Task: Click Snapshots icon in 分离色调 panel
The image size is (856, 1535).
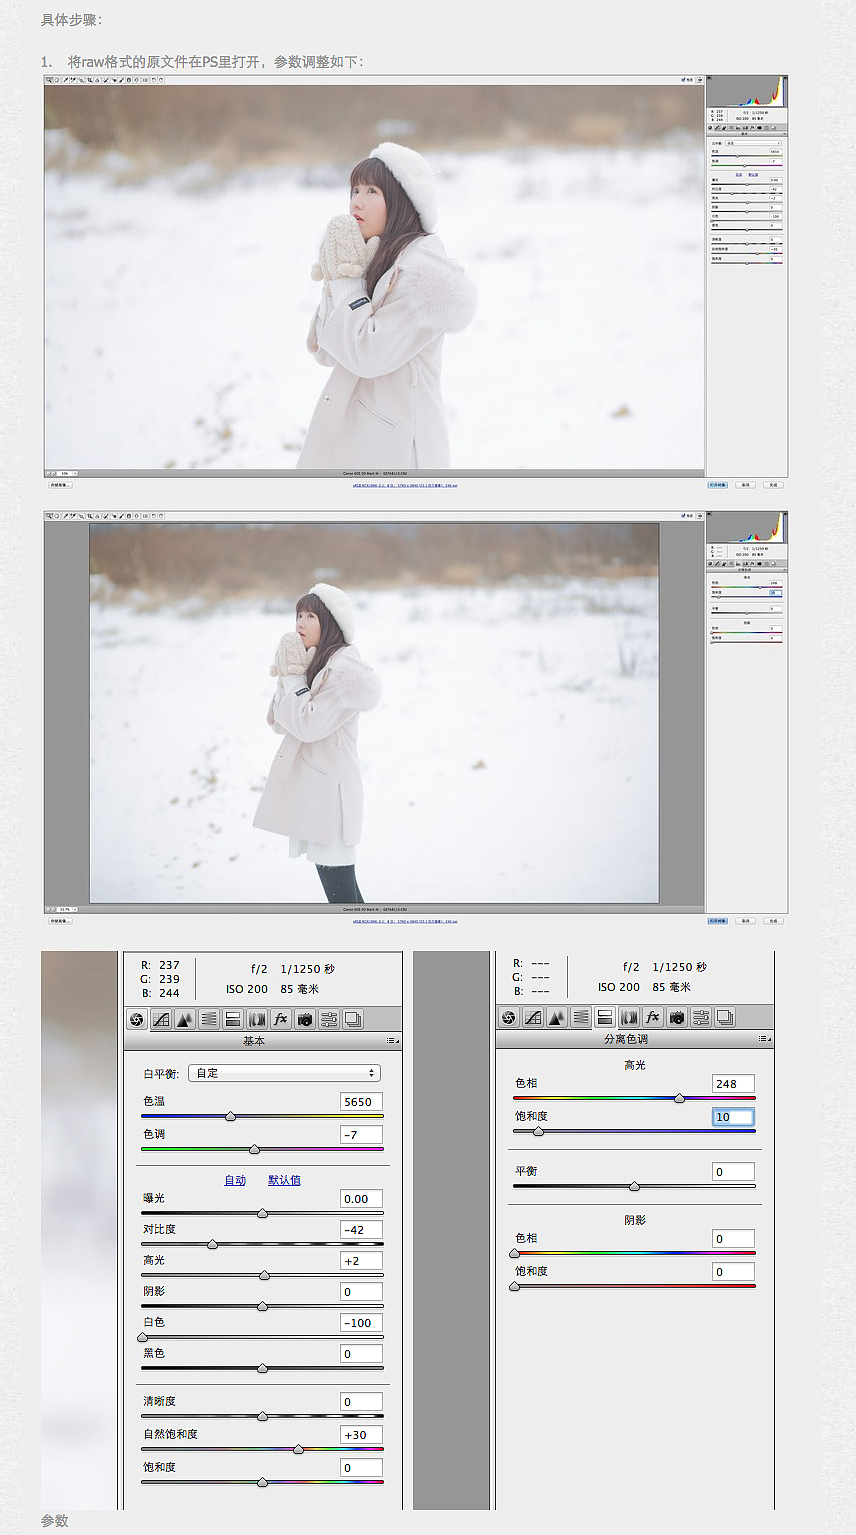Action: 724,1017
